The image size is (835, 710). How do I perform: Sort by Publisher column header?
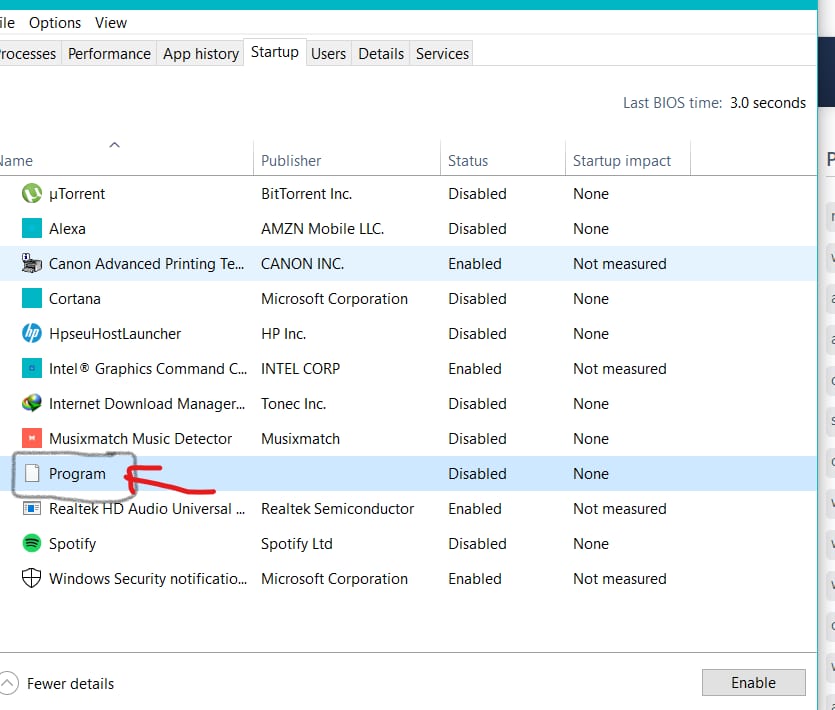click(347, 160)
